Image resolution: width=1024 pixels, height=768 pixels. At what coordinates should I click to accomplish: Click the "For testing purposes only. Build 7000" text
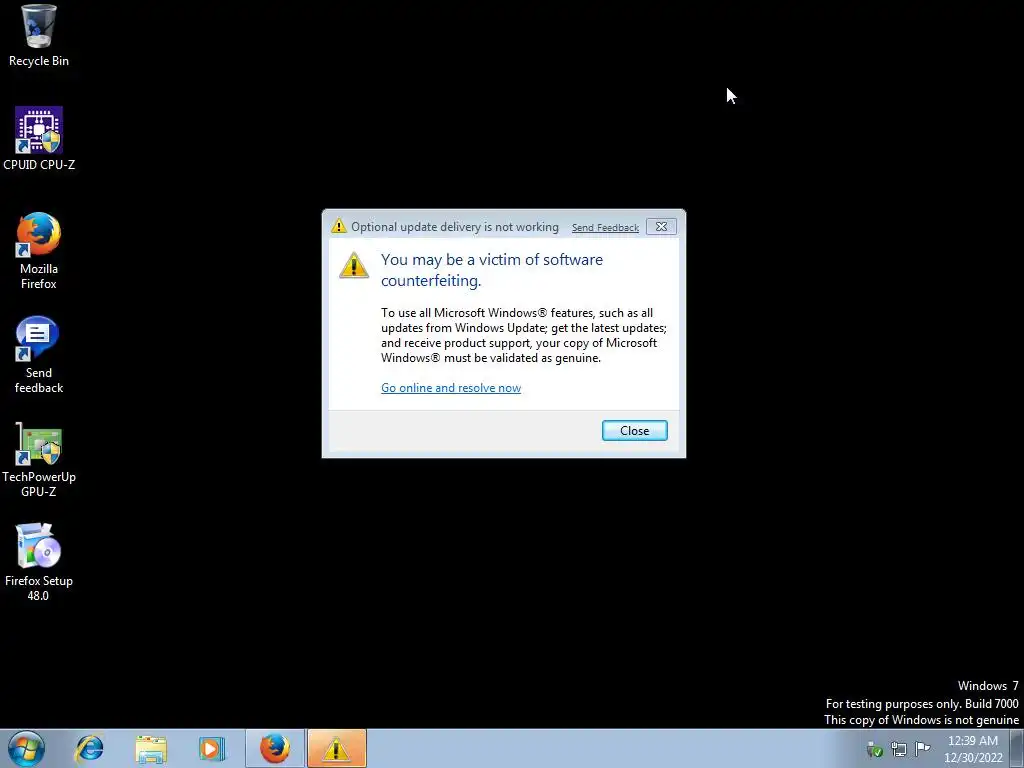[921, 703]
